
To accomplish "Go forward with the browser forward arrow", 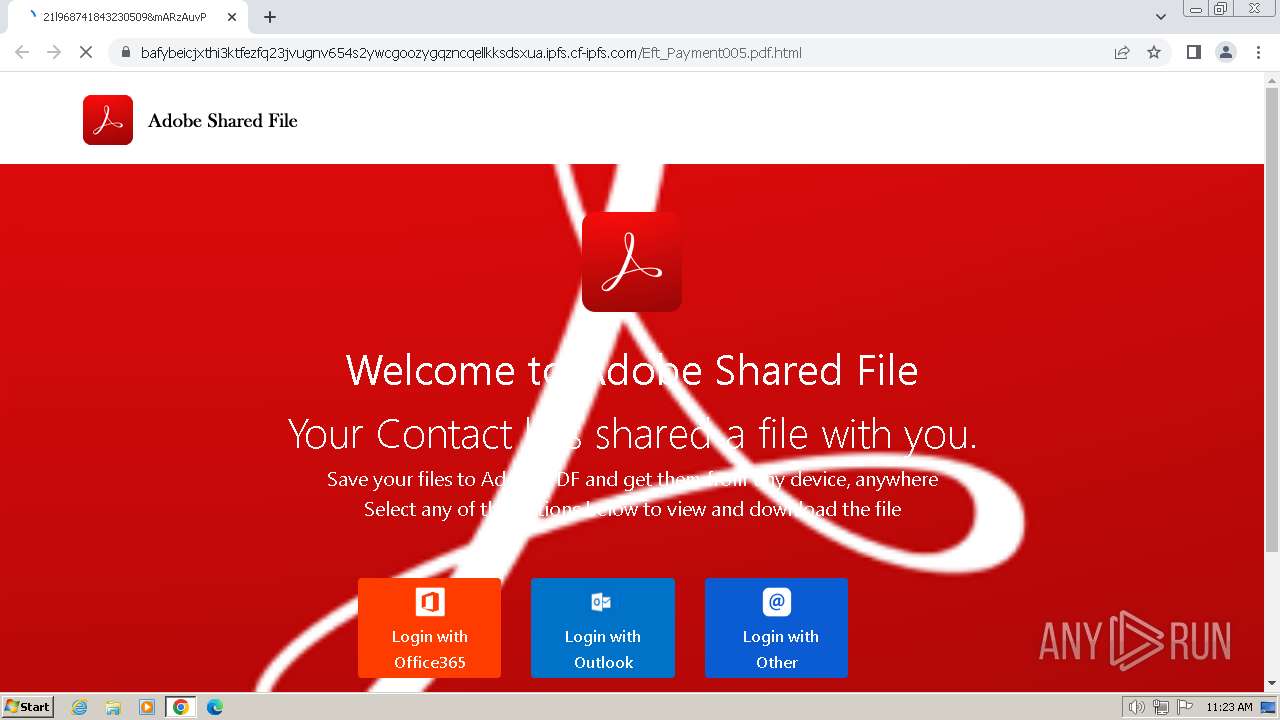I will coord(54,52).
